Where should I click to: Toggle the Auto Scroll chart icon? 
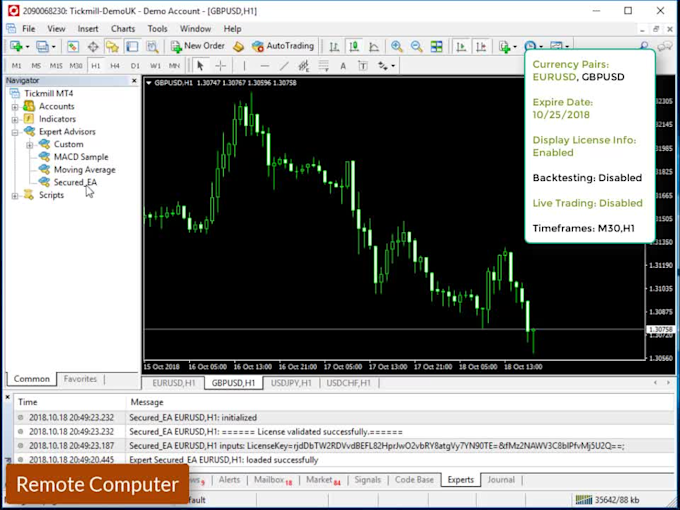[x=461, y=46]
